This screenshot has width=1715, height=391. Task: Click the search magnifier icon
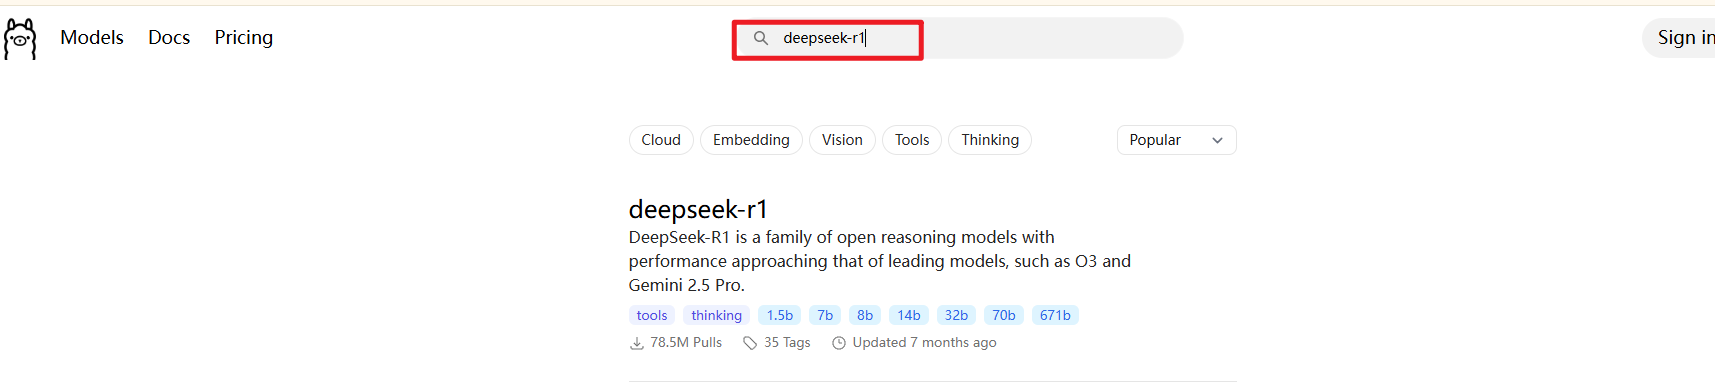click(761, 38)
